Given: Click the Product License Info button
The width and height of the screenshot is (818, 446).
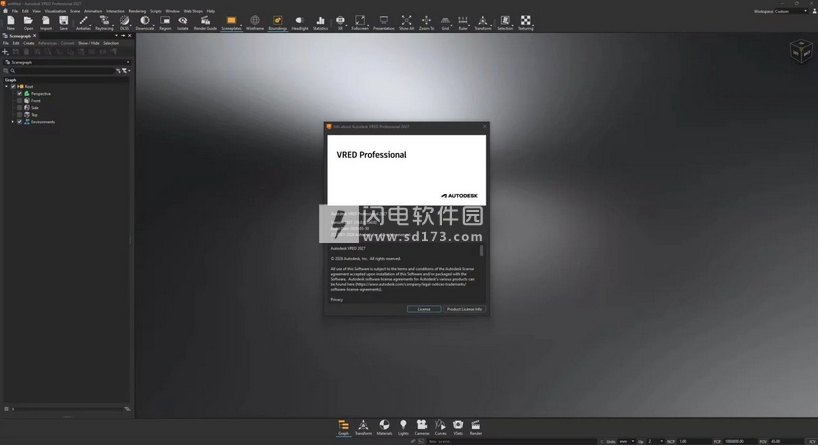Looking at the screenshot, I should [x=464, y=309].
